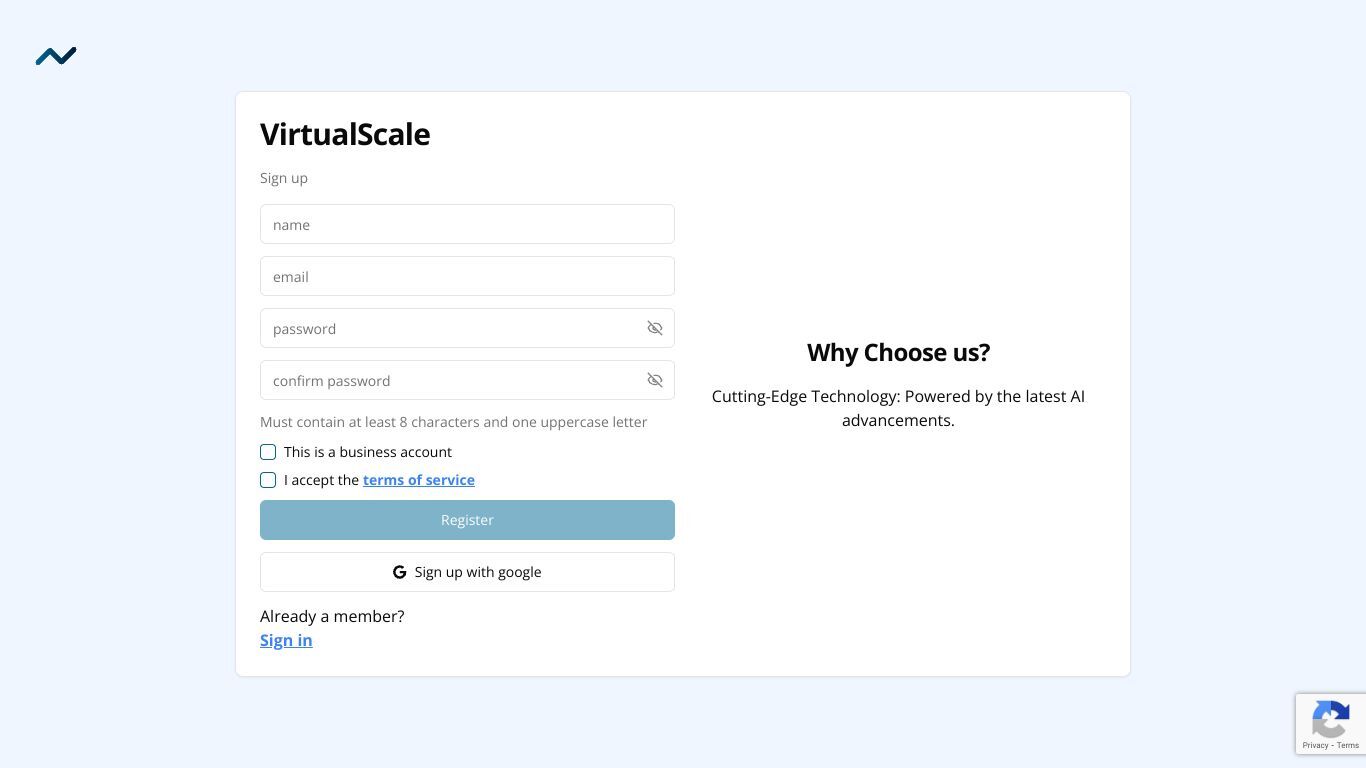Screen dimensions: 1366x768
Task: Check the business account checkbox
Action: [268, 452]
